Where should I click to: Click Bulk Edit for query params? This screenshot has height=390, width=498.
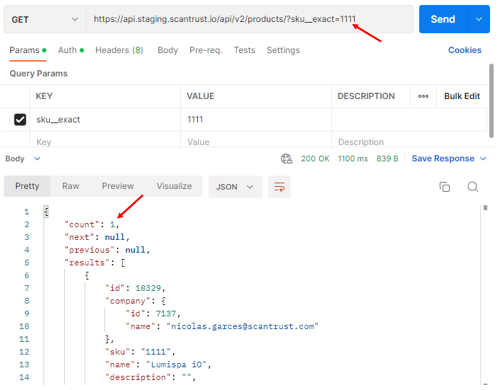pos(462,96)
